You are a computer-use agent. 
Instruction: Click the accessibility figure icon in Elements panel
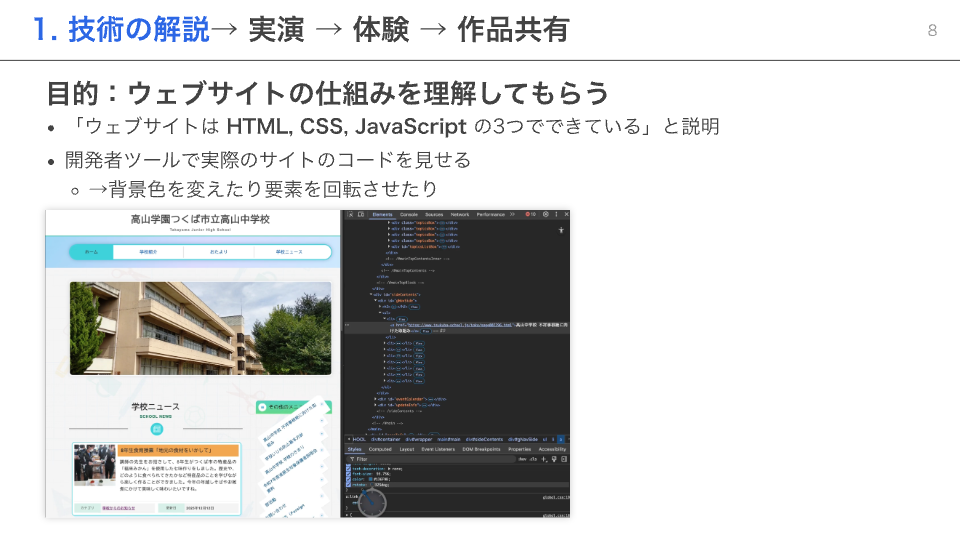coord(561,230)
